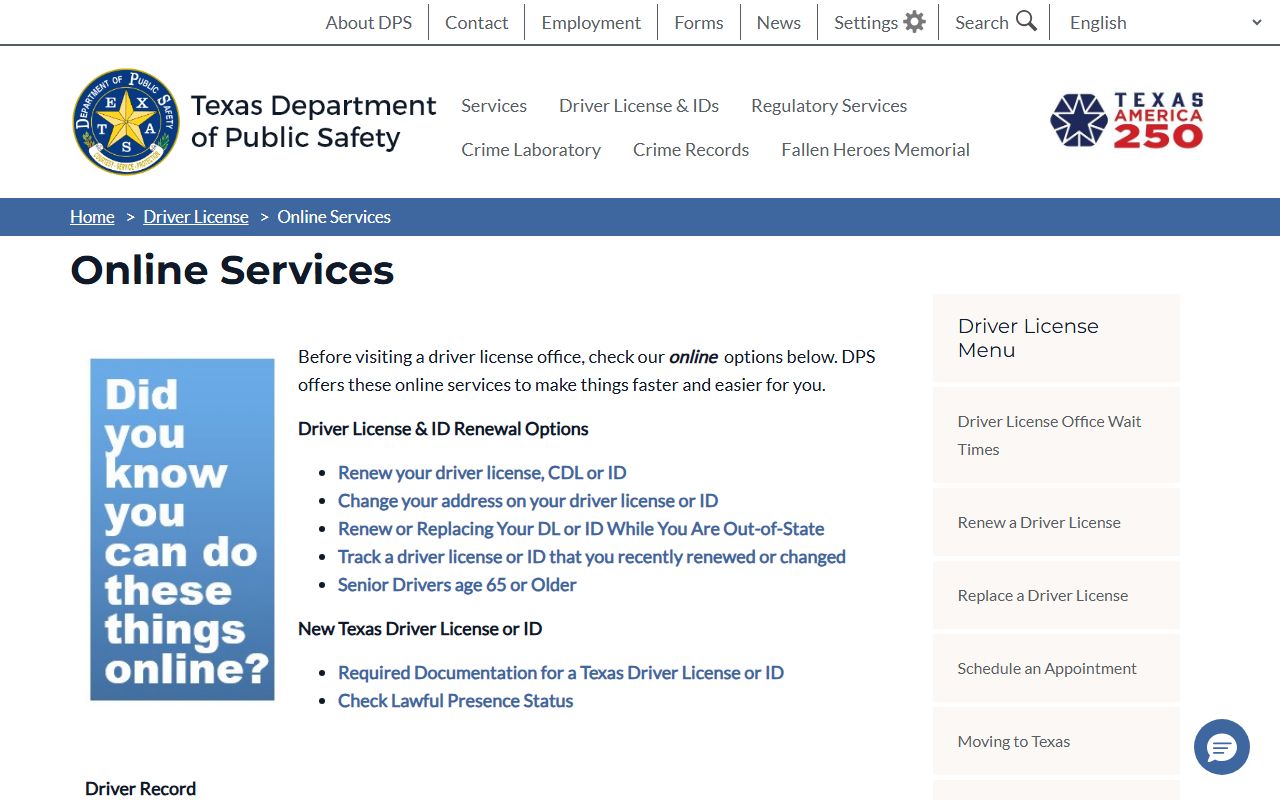The height and width of the screenshot is (800, 1280).
Task: Open the Crime Records menu
Action: (x=691, y=149)
